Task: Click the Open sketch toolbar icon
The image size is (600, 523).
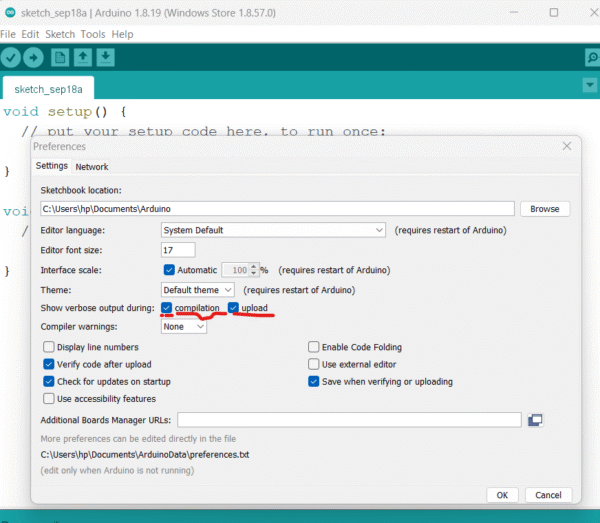Action: [x=83, y=57]
